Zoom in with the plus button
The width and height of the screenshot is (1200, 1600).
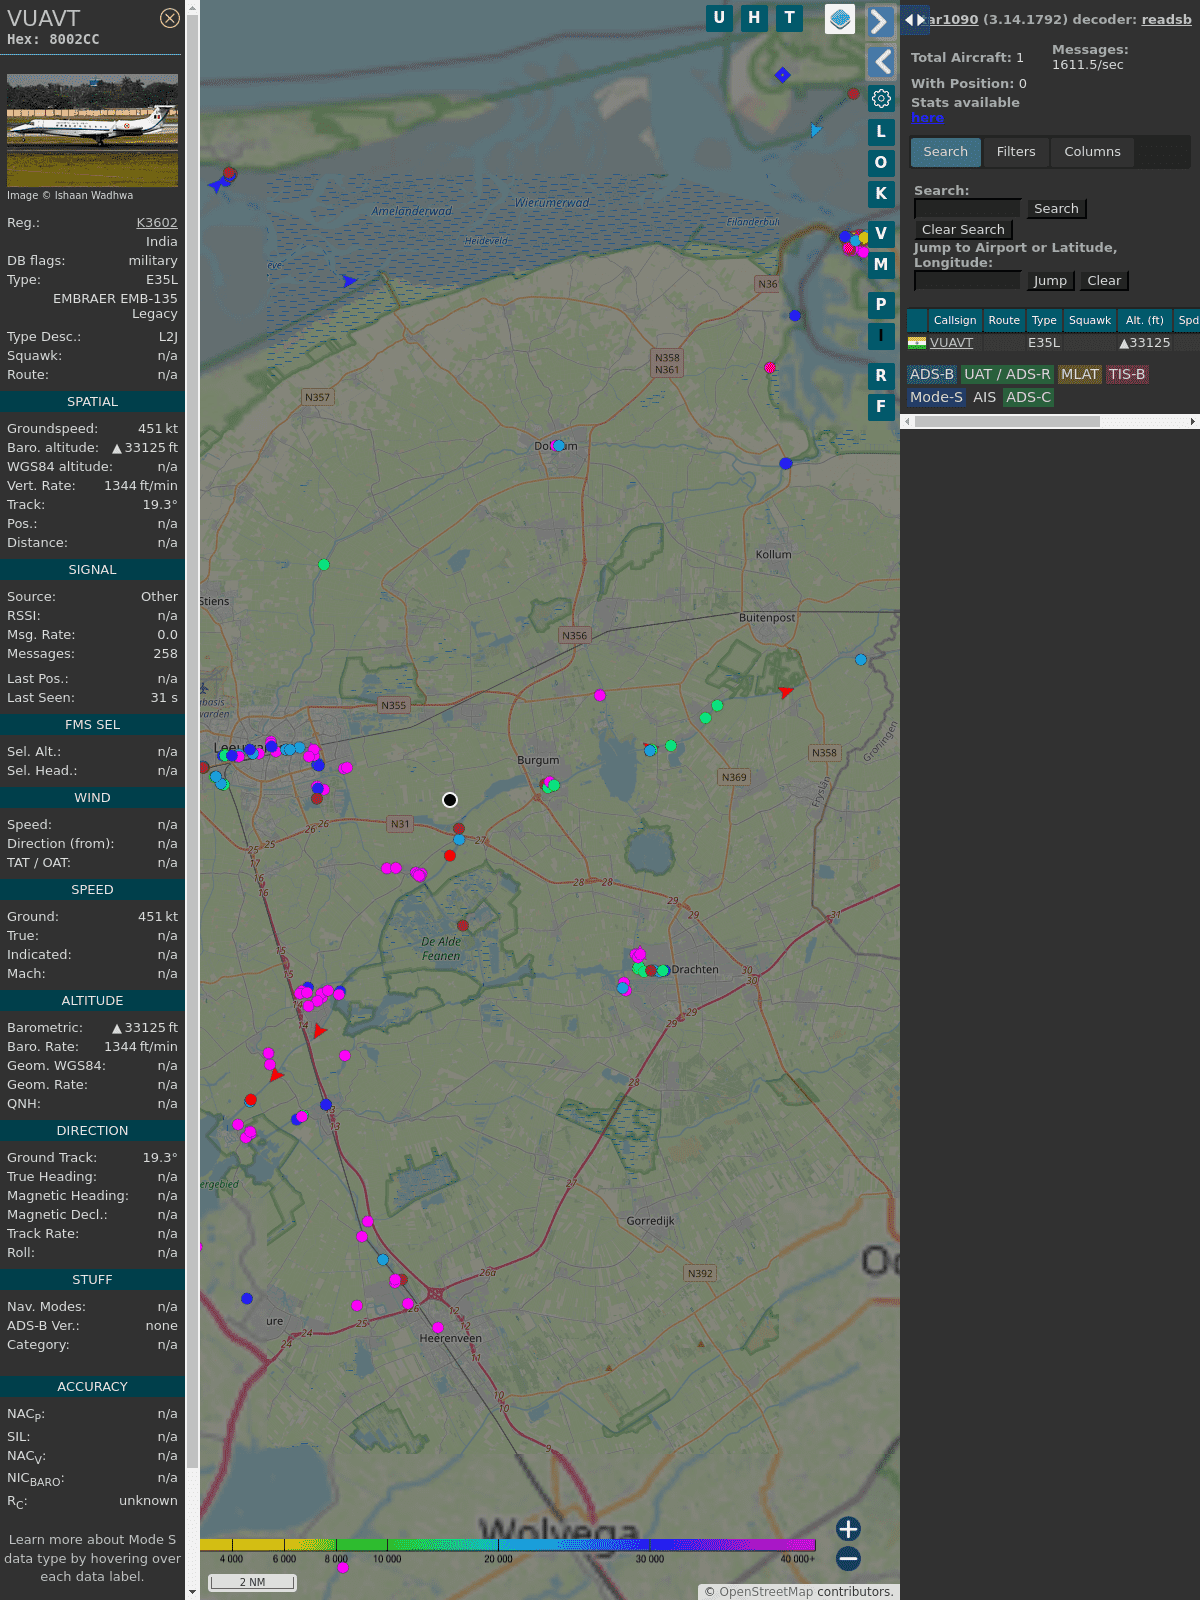point(848,1529)
